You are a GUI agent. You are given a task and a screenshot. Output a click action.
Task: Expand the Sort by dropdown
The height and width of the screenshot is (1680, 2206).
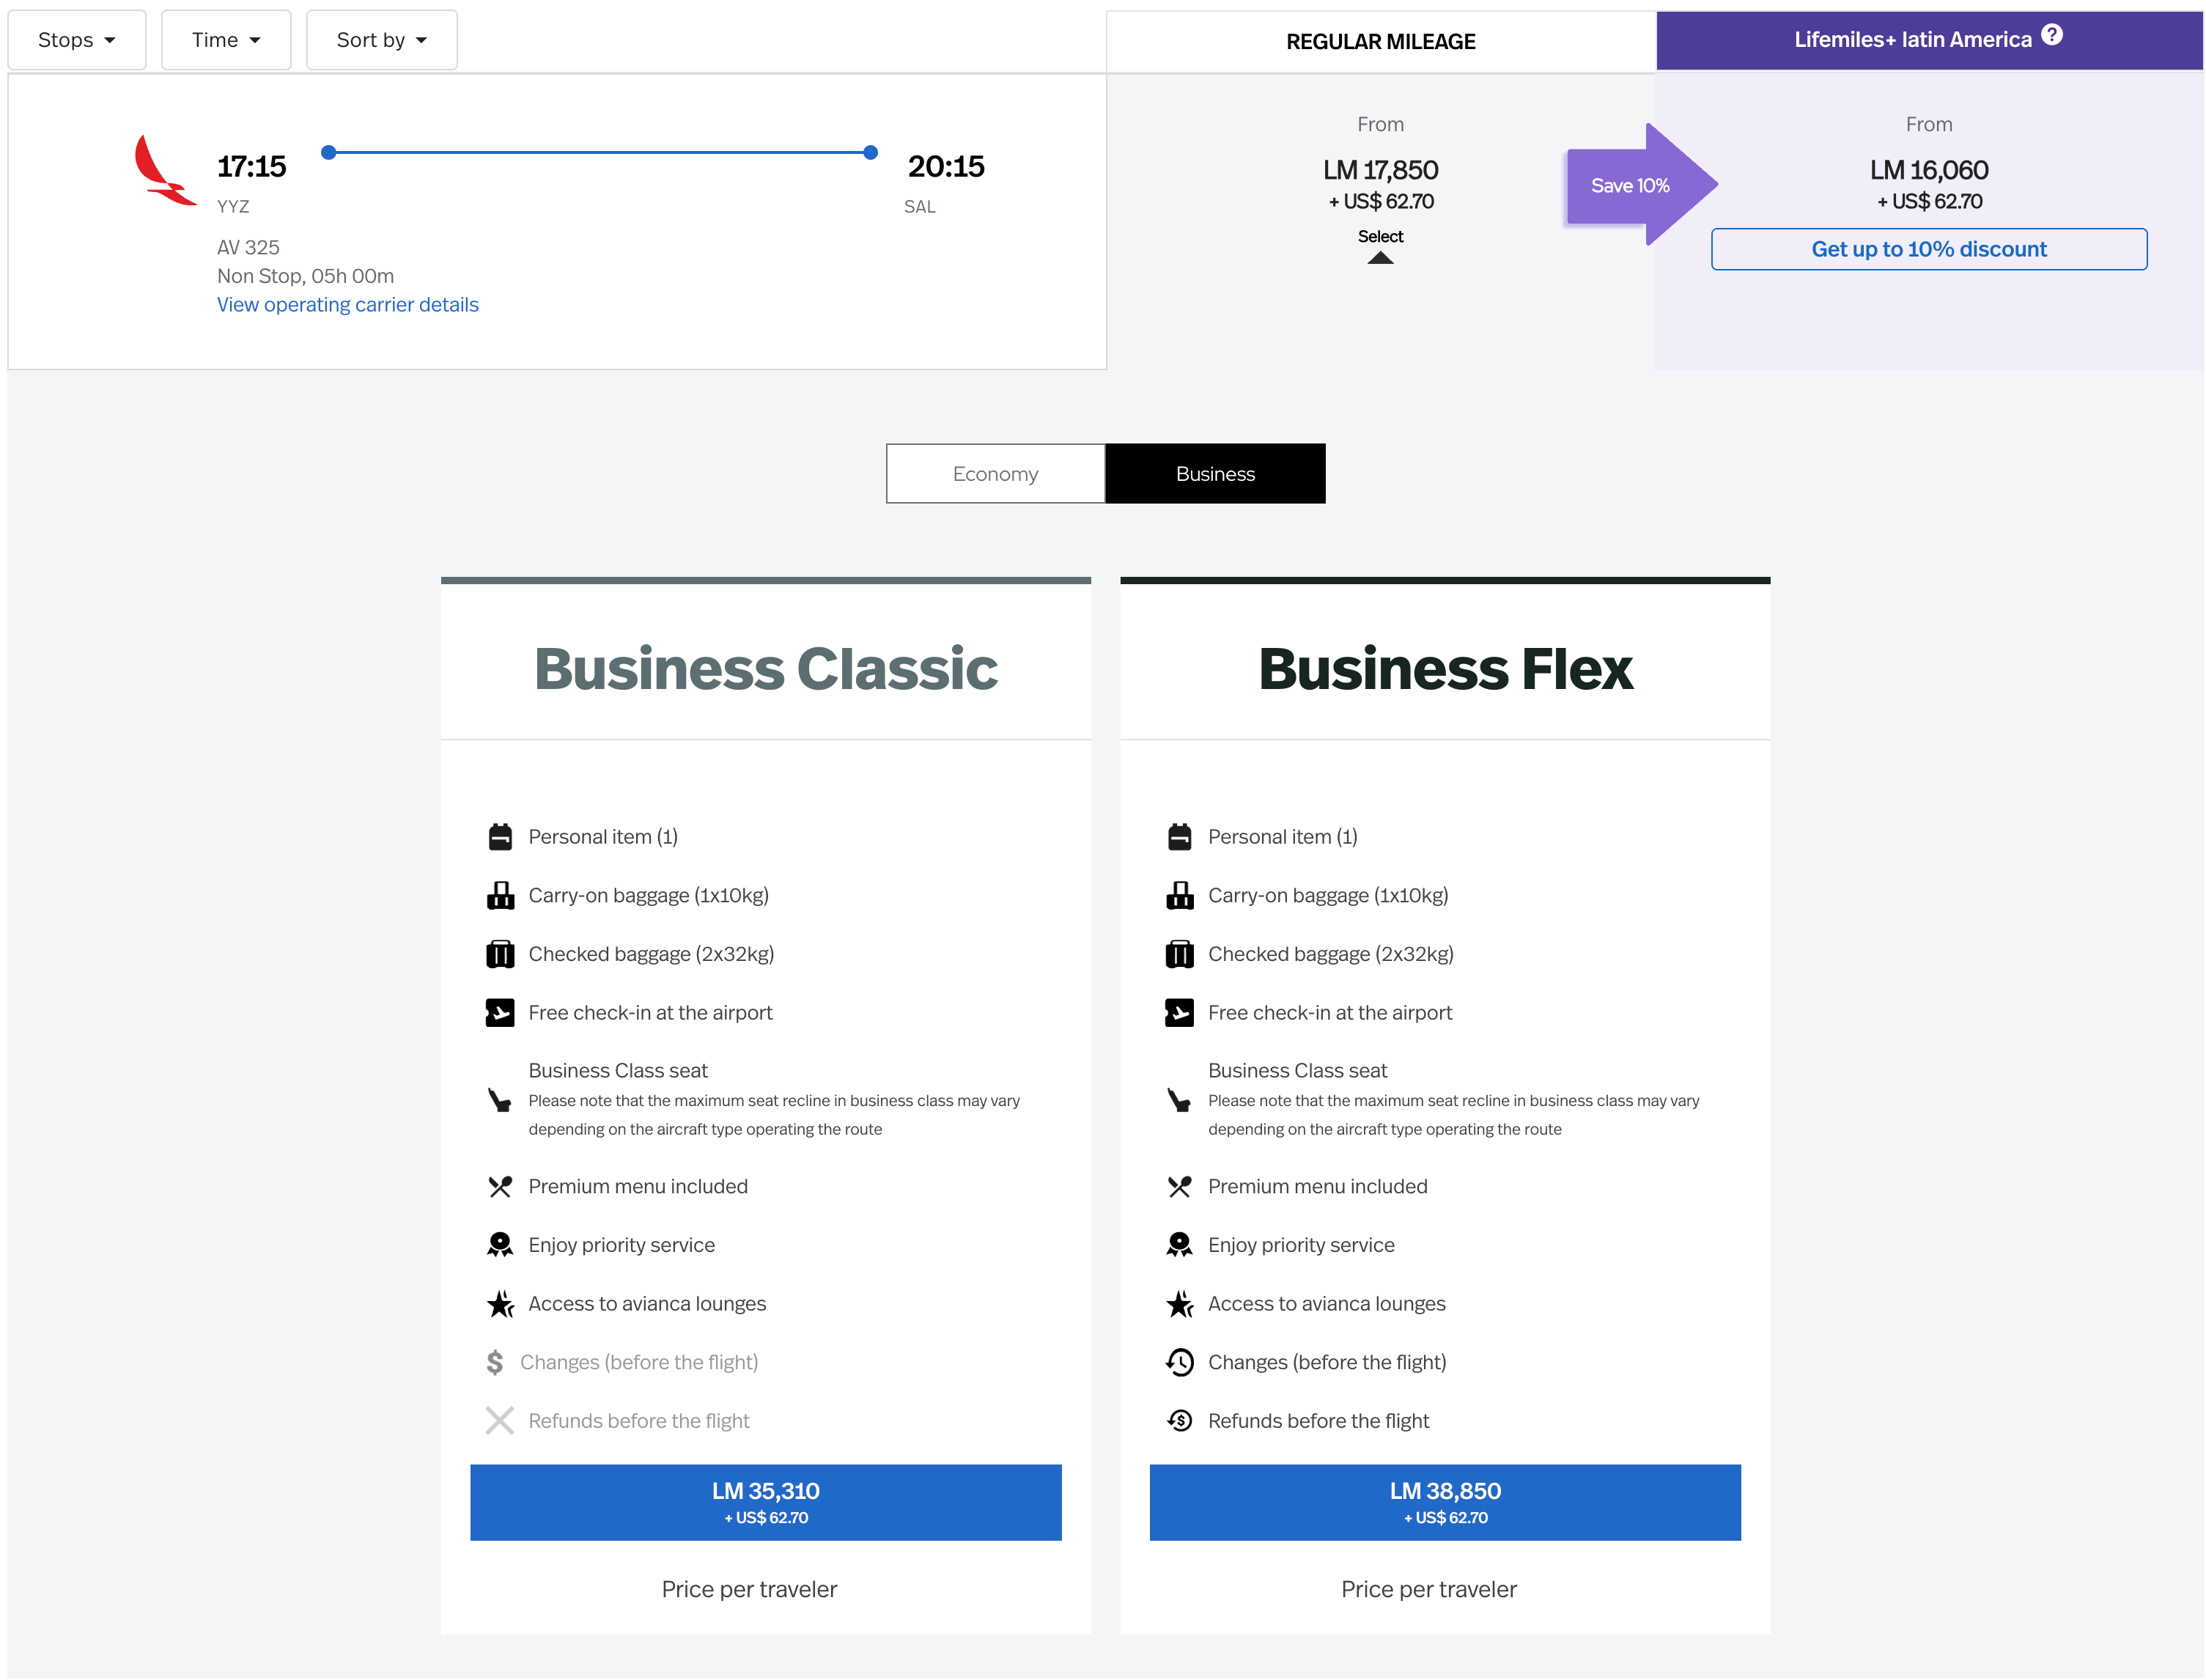(382, 40)
